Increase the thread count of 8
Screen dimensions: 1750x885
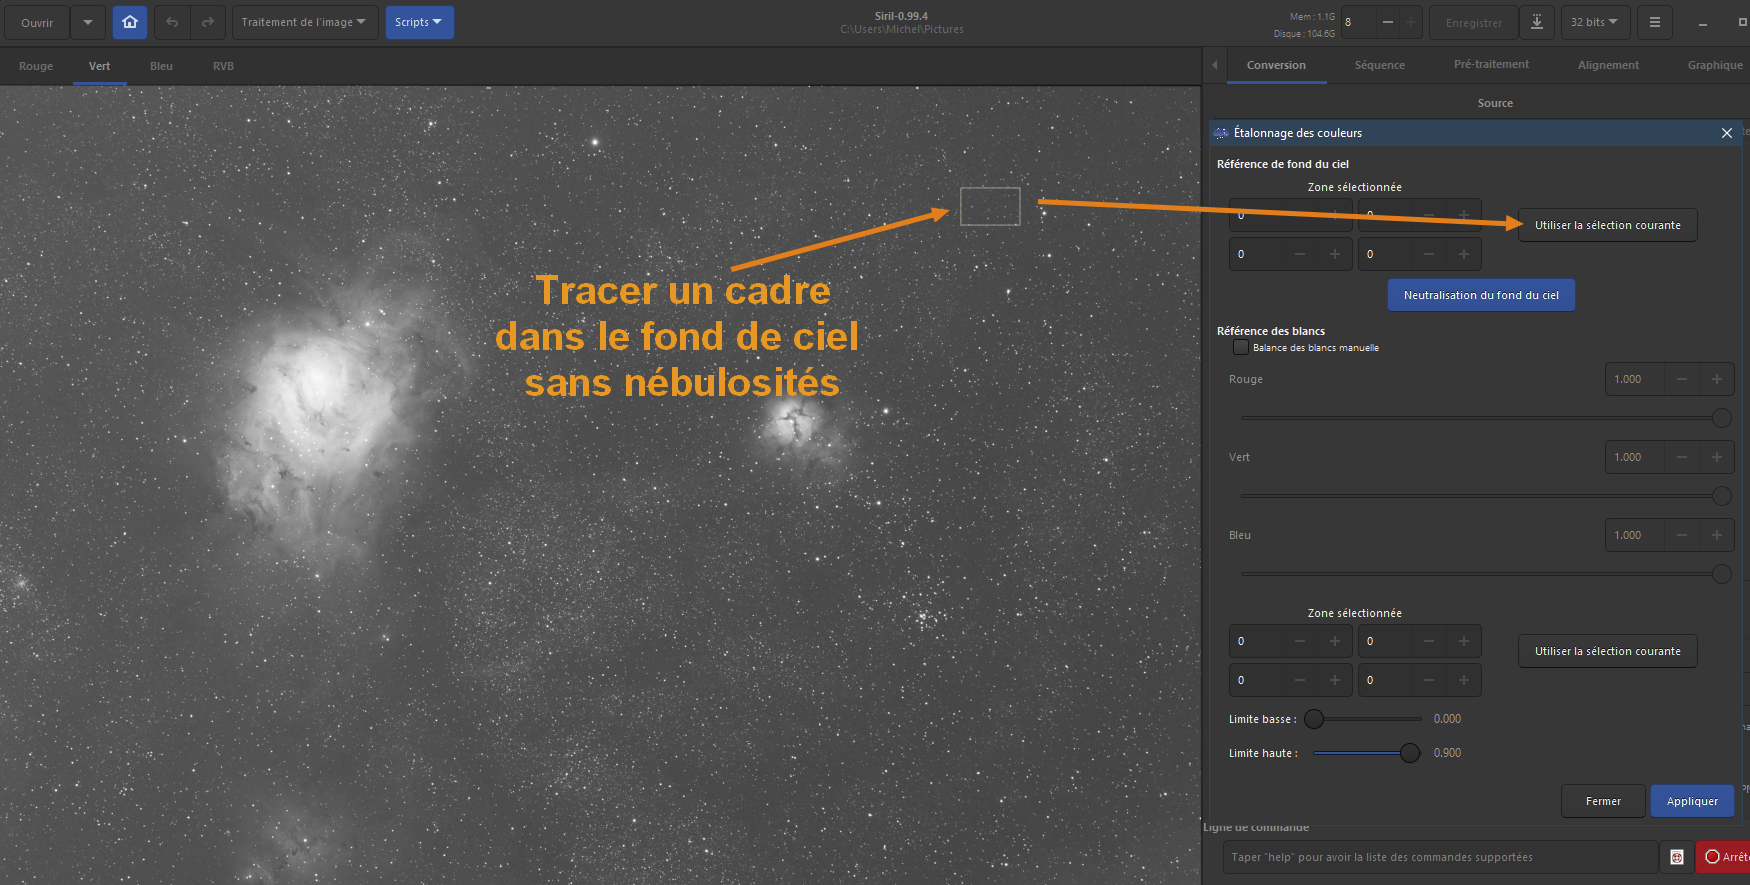click(1411, 22)
